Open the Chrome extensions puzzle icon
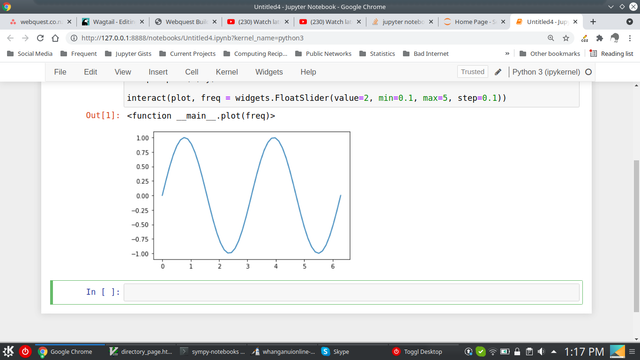This screenshot has width=640, height=360. tap(600, 38)
